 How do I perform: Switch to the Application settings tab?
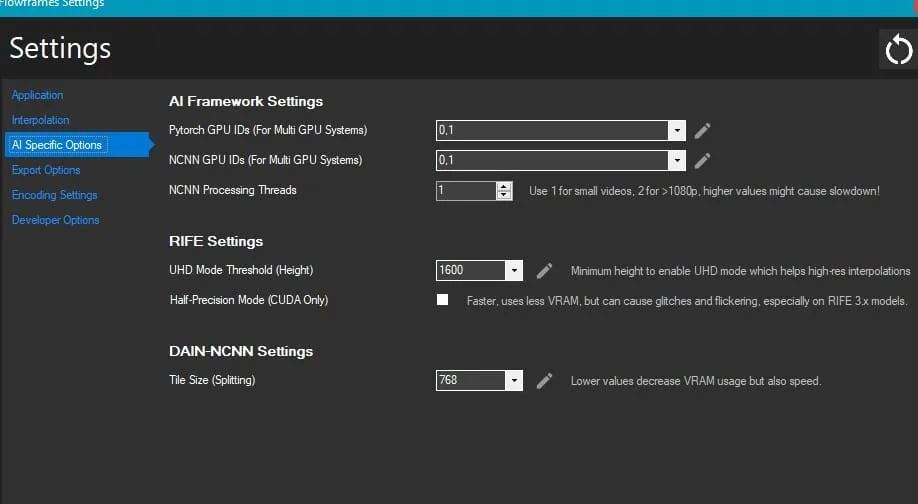(37, 95)
